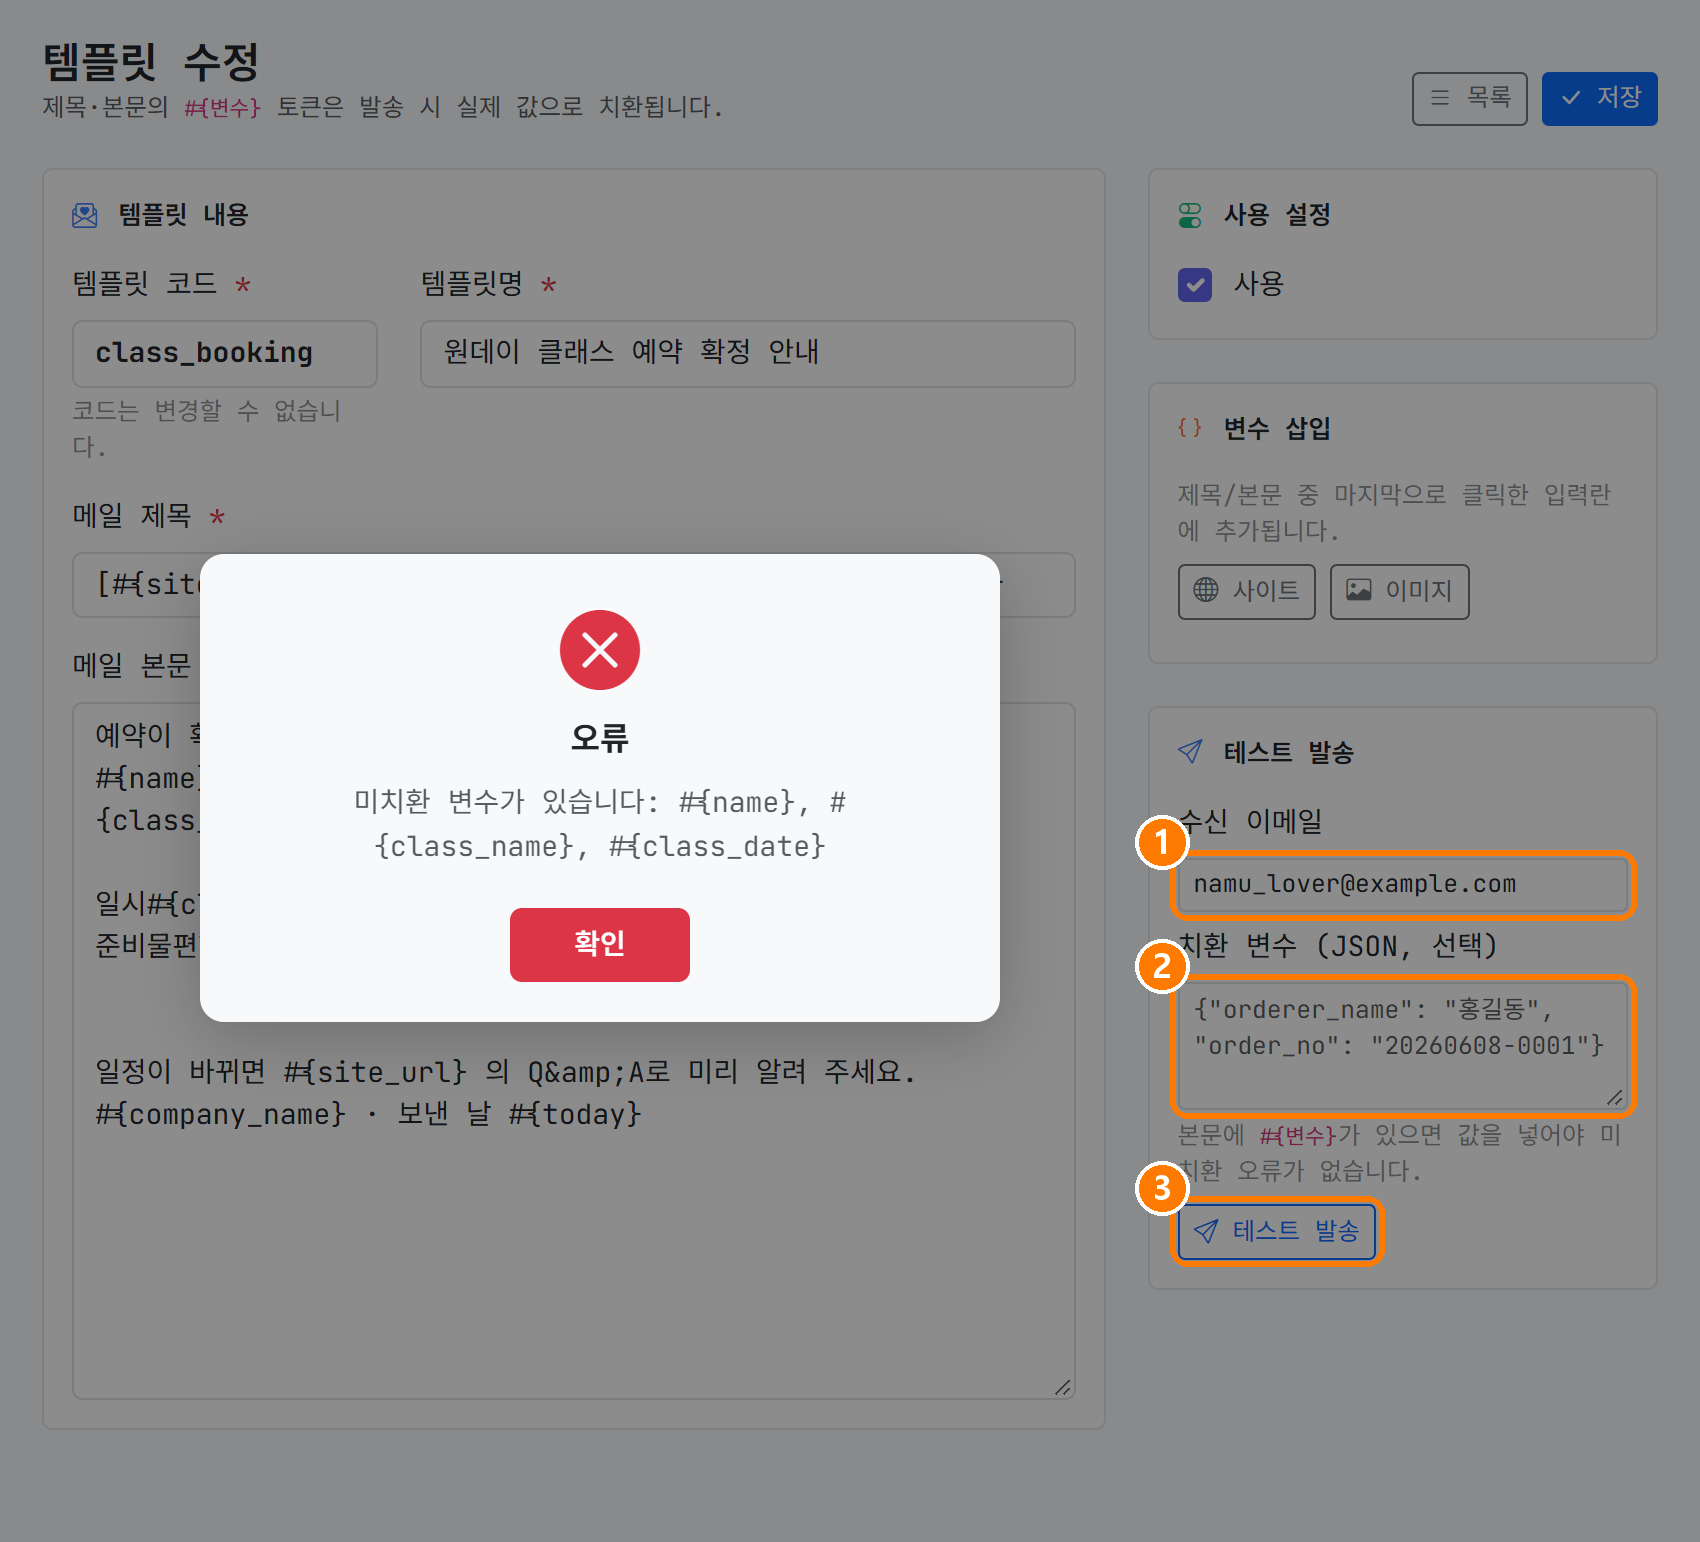Click the resize handle of JSON textarea
Screen dimensions: 1700x1542
tap(1615, 1097)
